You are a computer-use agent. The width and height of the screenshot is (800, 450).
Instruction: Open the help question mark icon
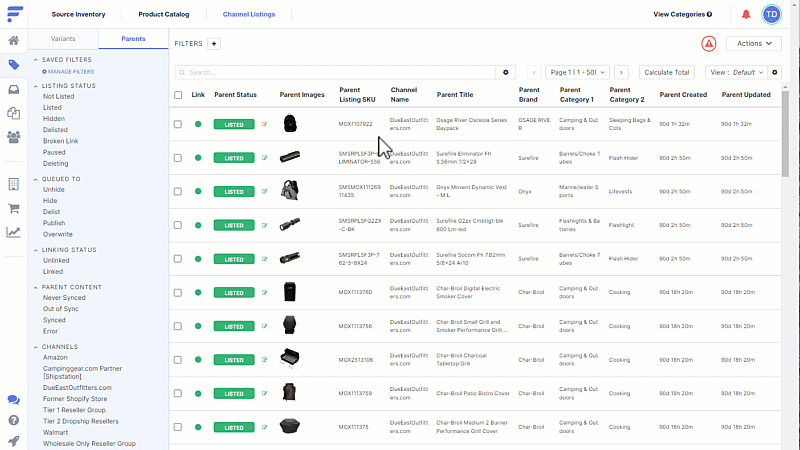pyautogui.click(x=14, y=420)
